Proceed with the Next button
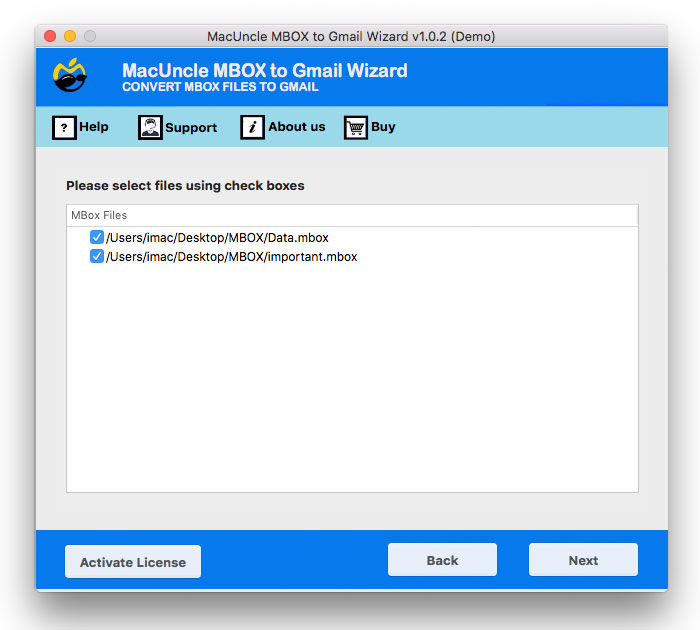 click(583, 560)
